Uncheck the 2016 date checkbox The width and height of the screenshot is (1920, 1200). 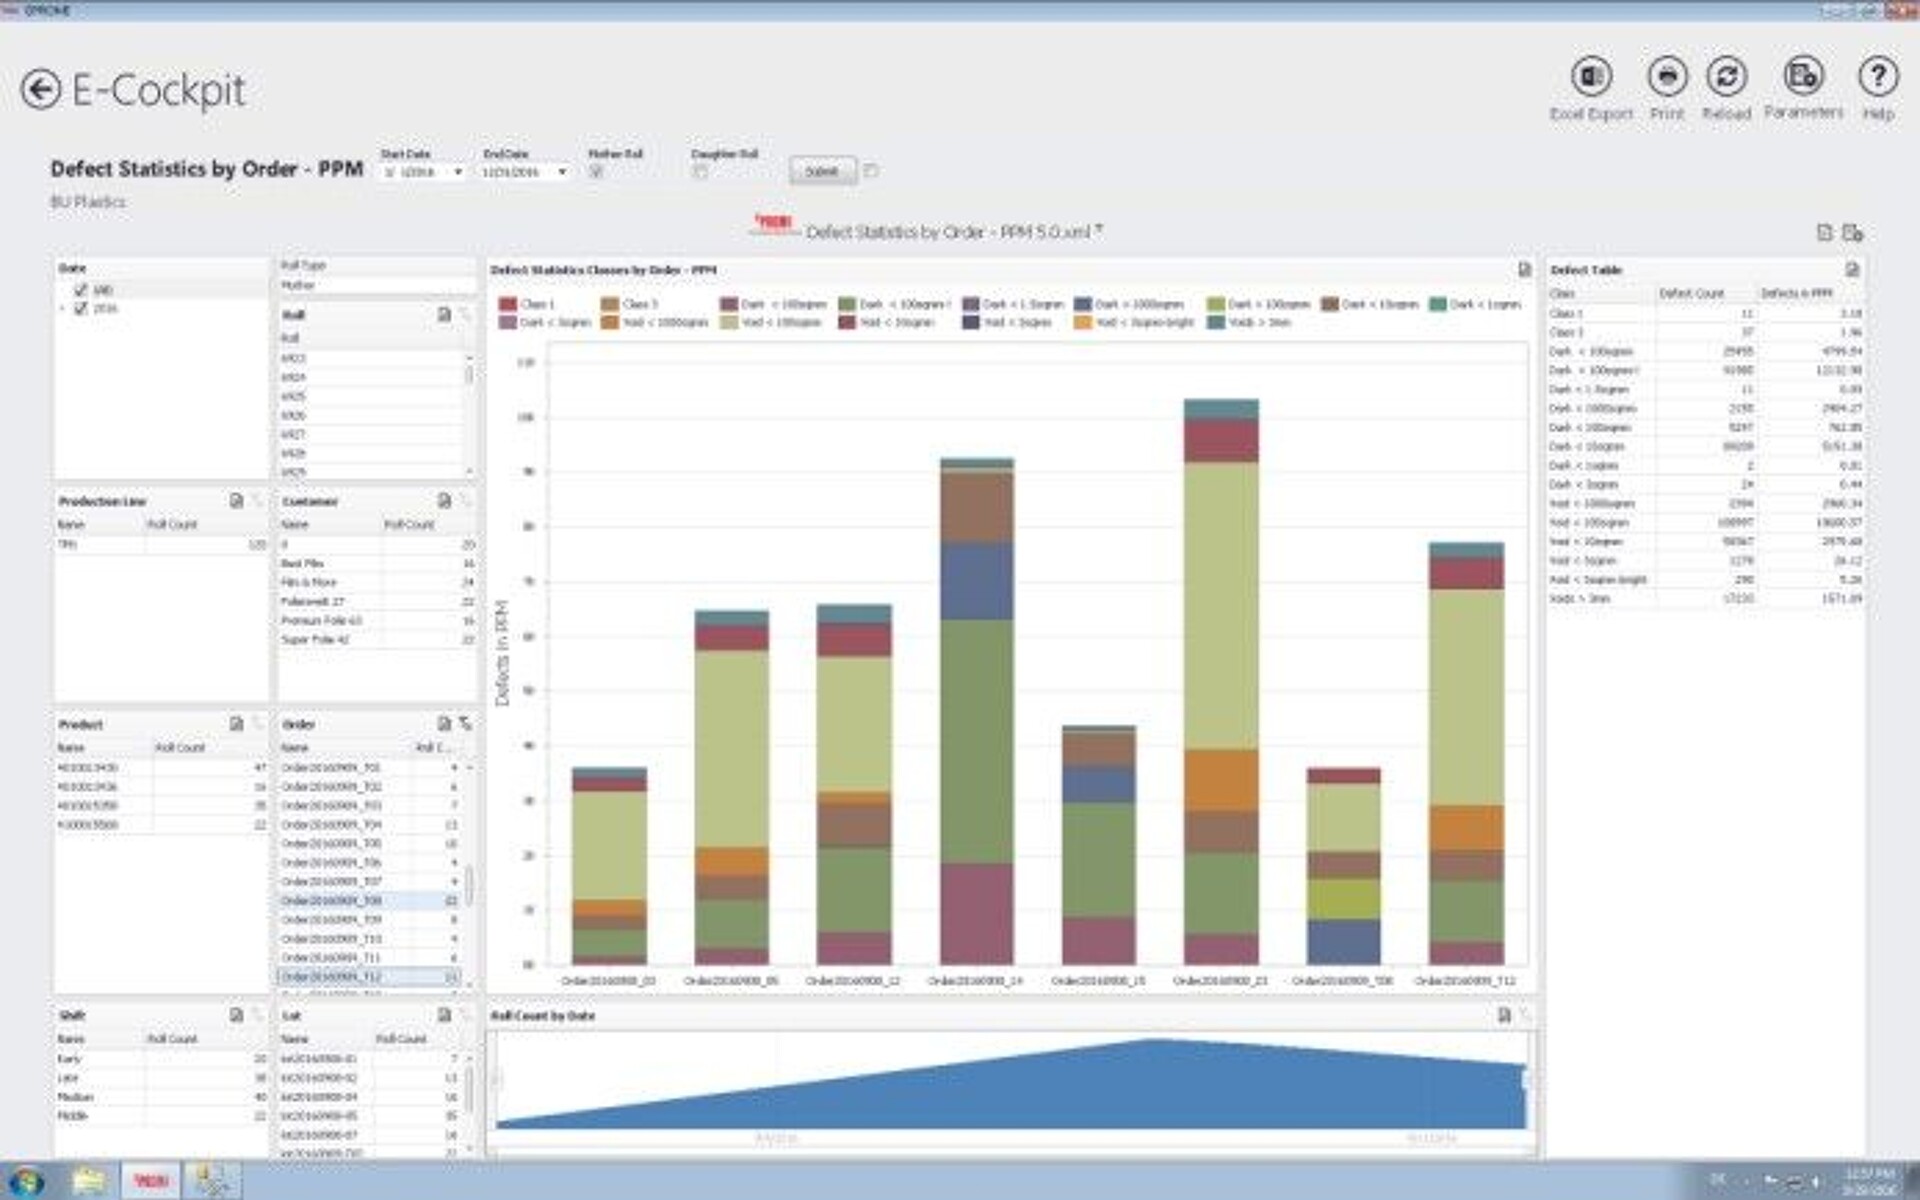(81, 309)
